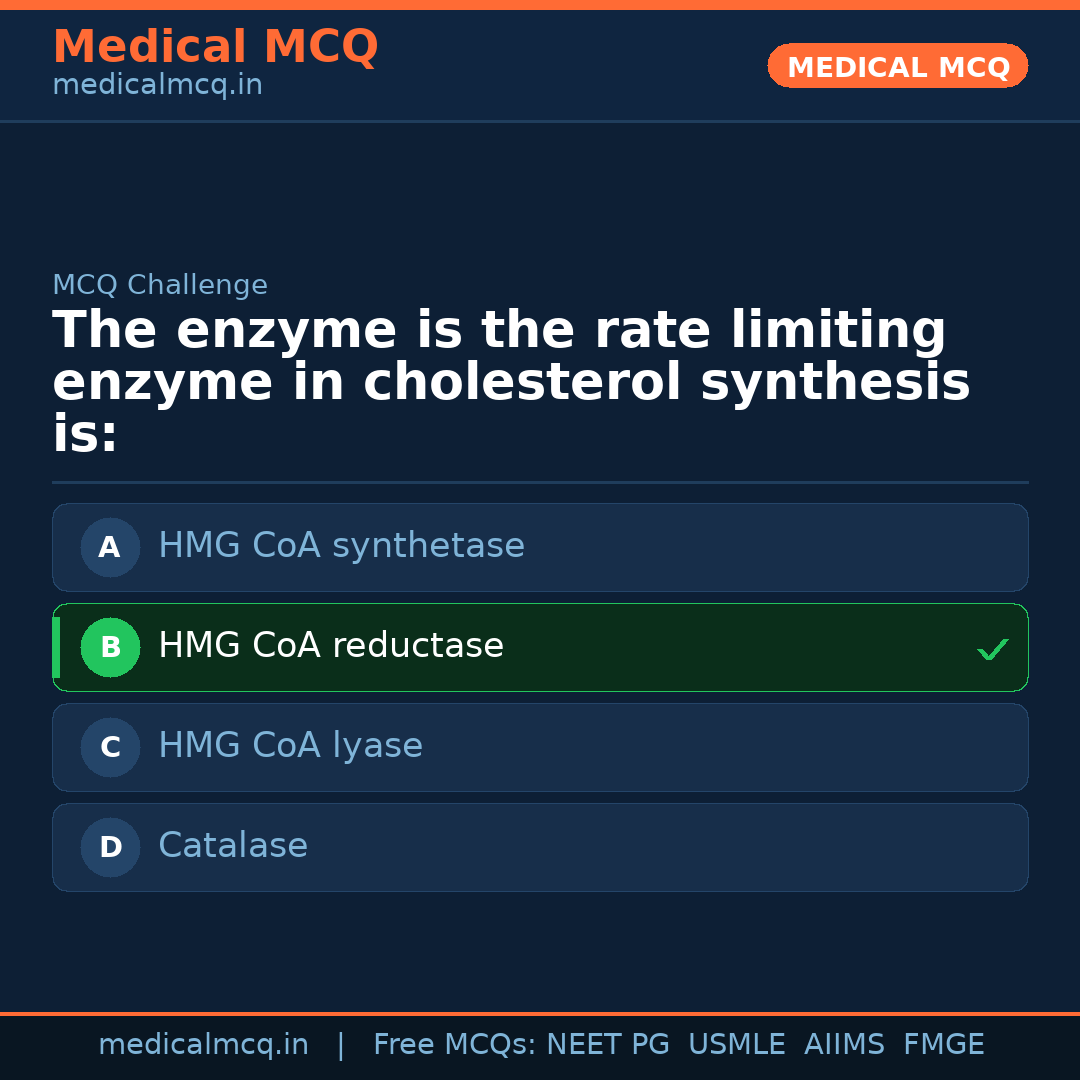Select the HMG CoA synthetase answer
This screenshot has height=1080, width=1080.
(x=341, y=546)
